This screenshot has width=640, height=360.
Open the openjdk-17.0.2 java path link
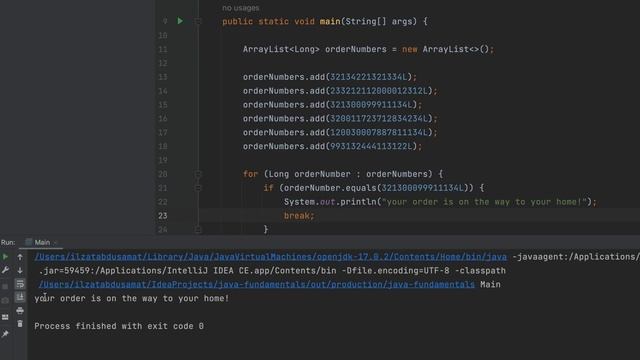click(271, 257)
